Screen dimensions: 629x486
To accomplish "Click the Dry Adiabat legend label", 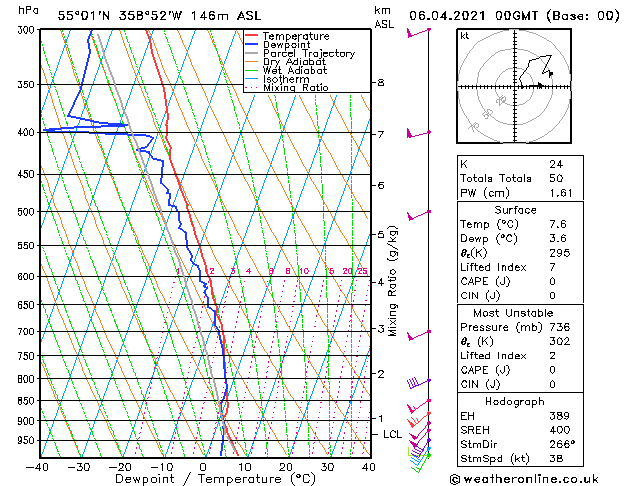I will pos(294,62).
